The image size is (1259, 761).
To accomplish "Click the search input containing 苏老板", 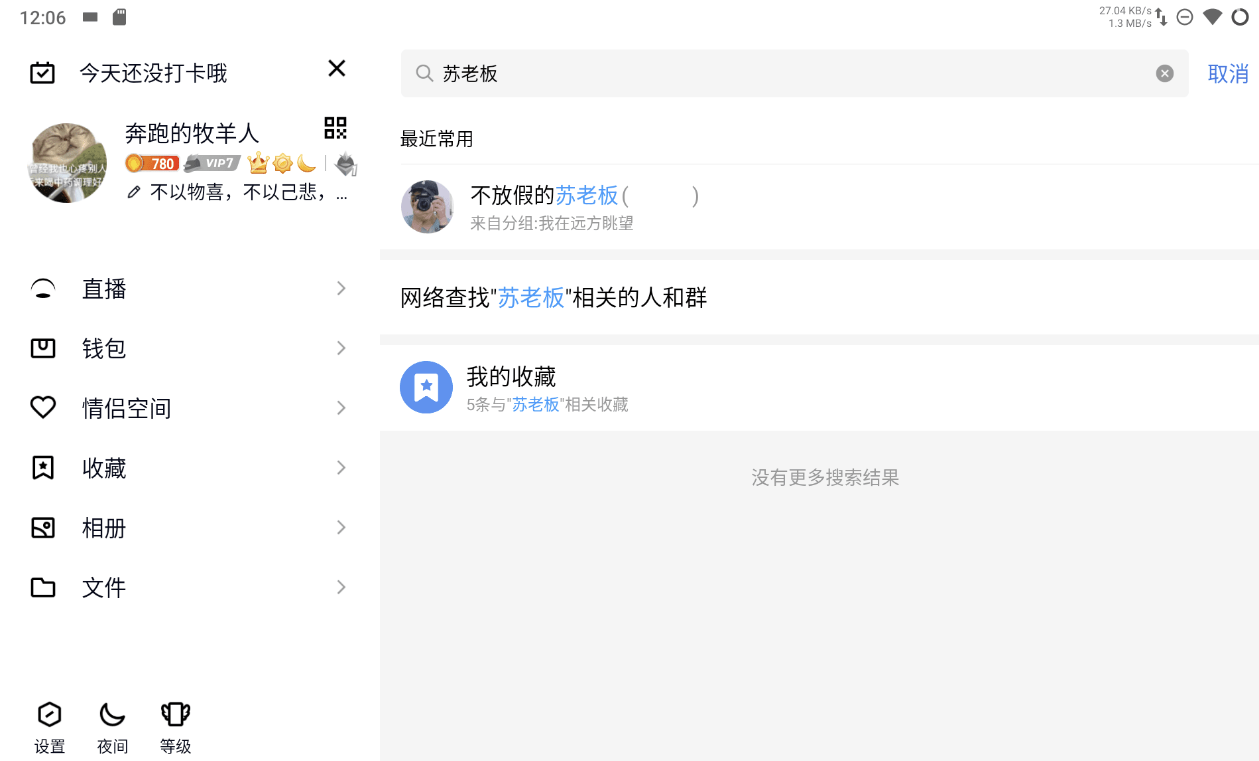I will [790, 74].
